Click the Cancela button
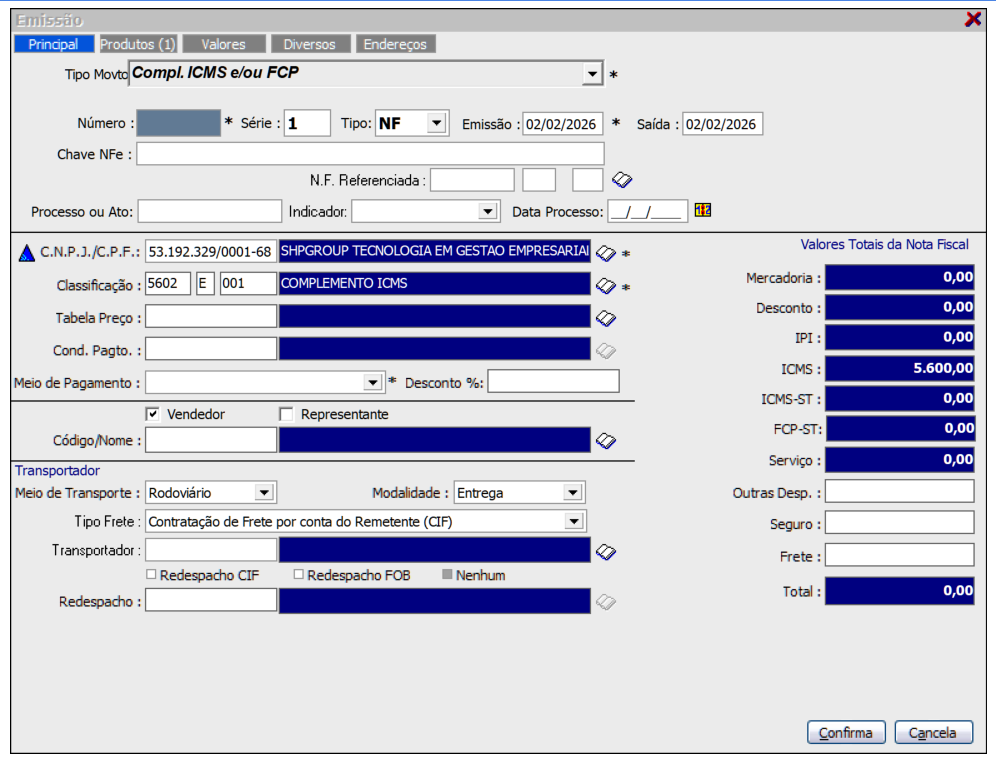Image resolution: width=996 pixels, height=761 pixels. 933,733
